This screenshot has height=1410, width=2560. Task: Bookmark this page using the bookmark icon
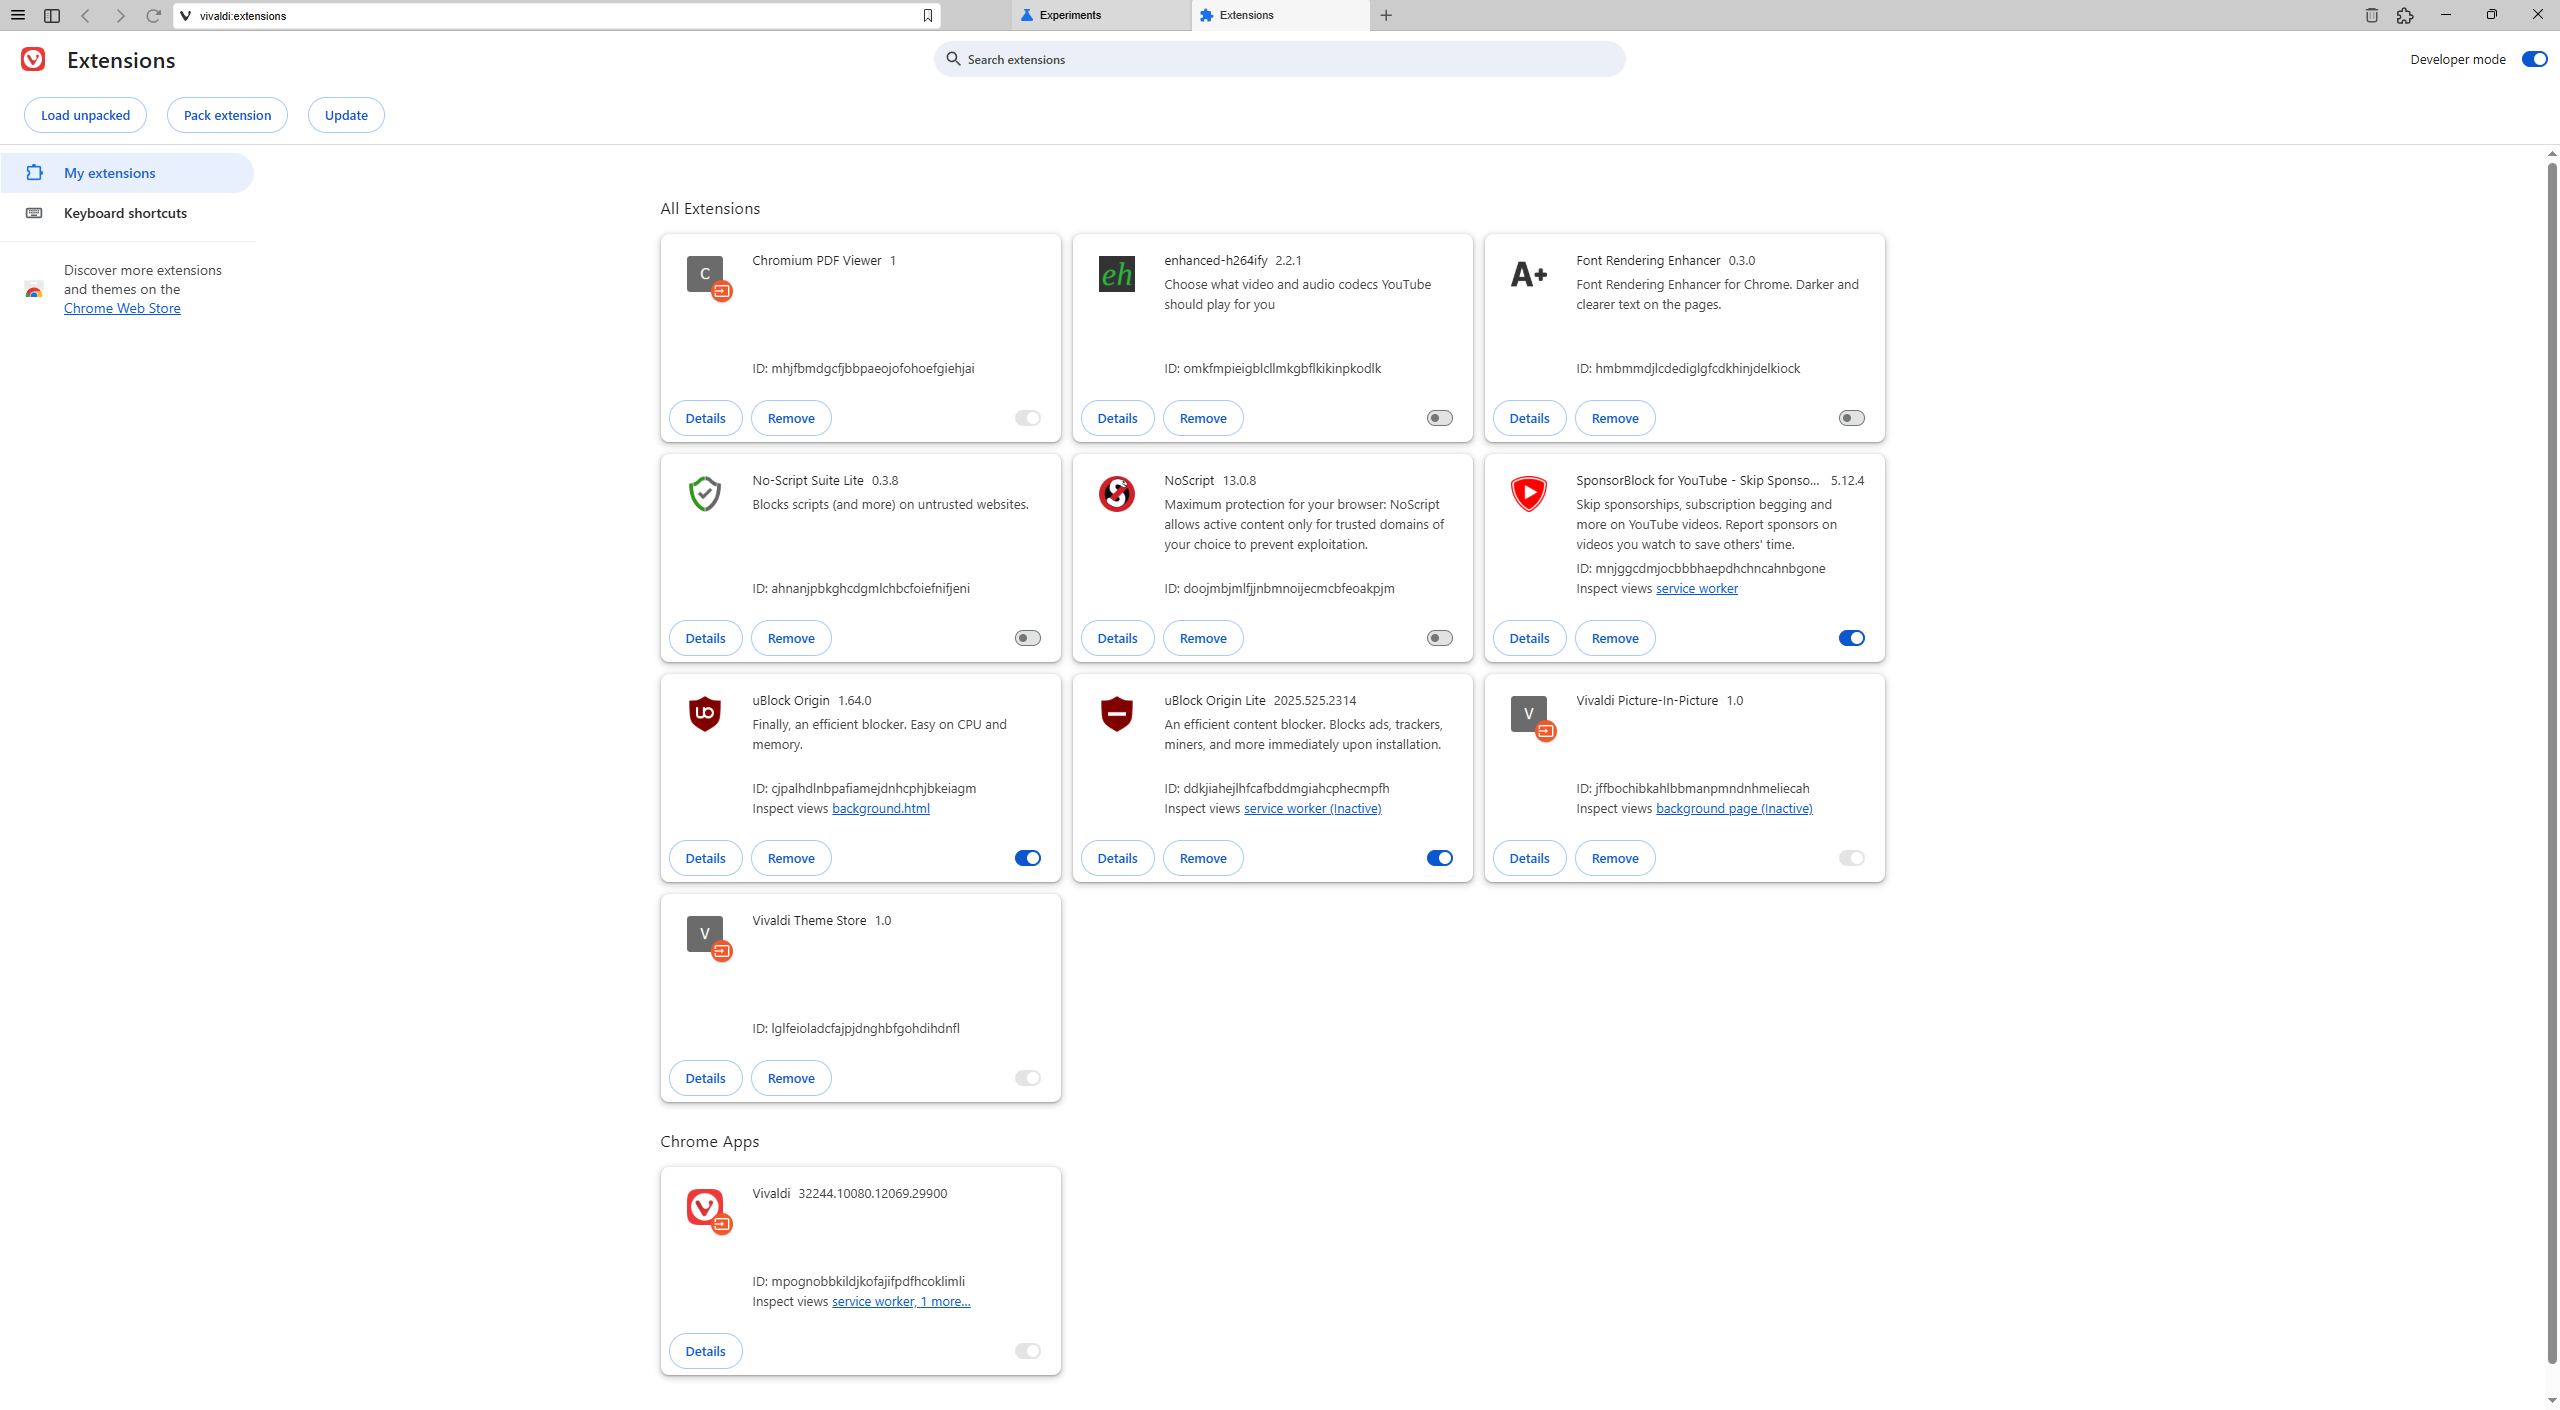click(927, 15)
